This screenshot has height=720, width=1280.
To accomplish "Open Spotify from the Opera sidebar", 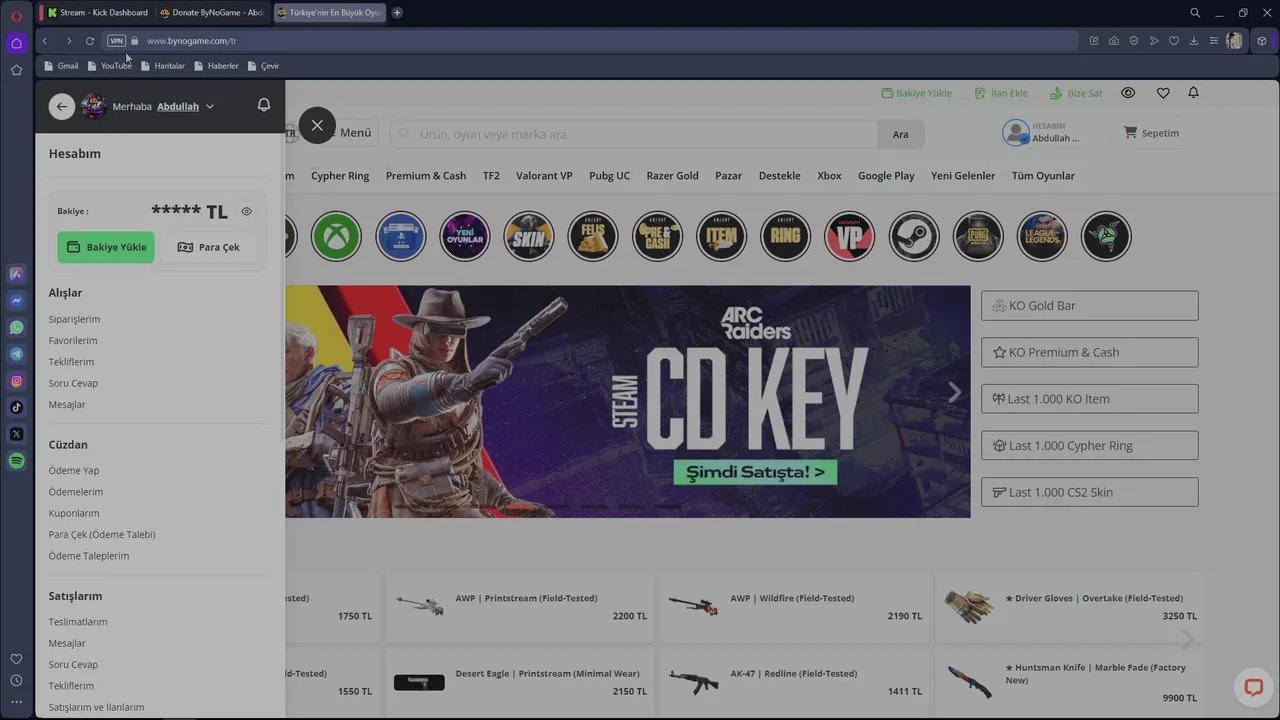I will (16, 461).
